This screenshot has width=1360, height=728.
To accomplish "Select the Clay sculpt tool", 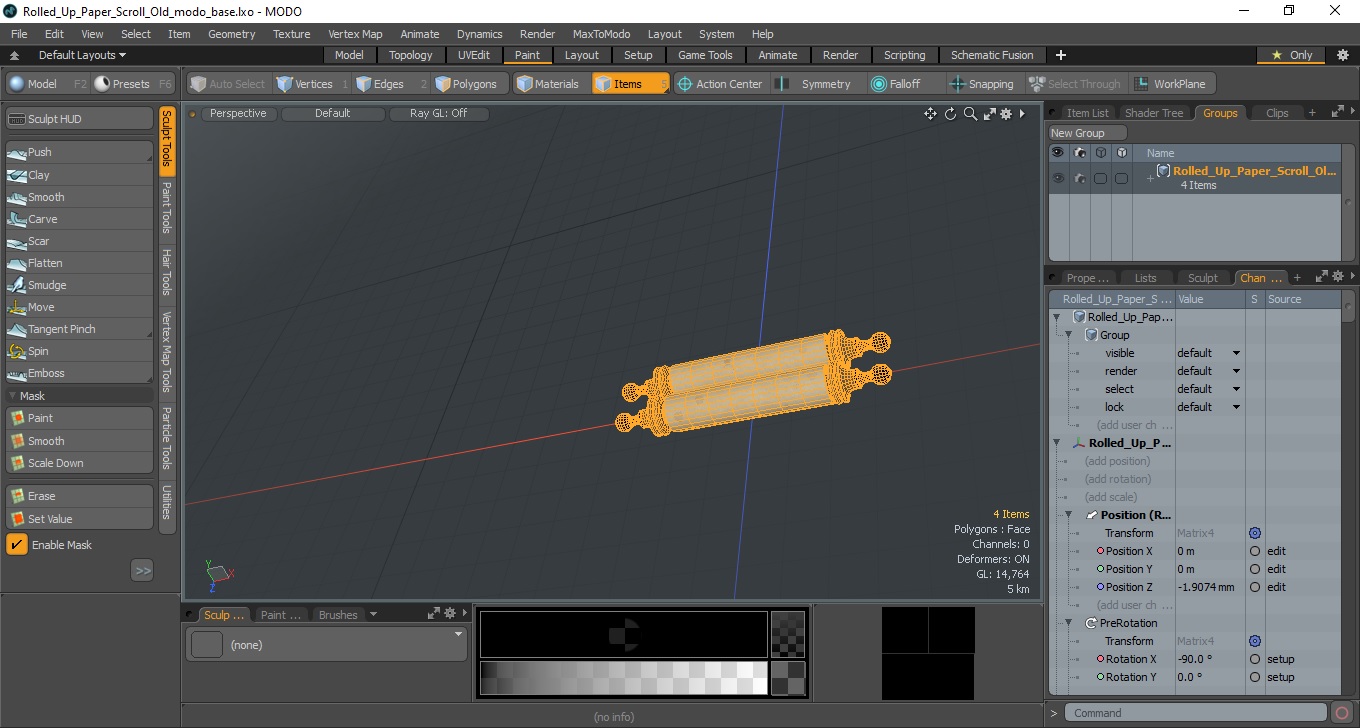I will pos(80,175).
